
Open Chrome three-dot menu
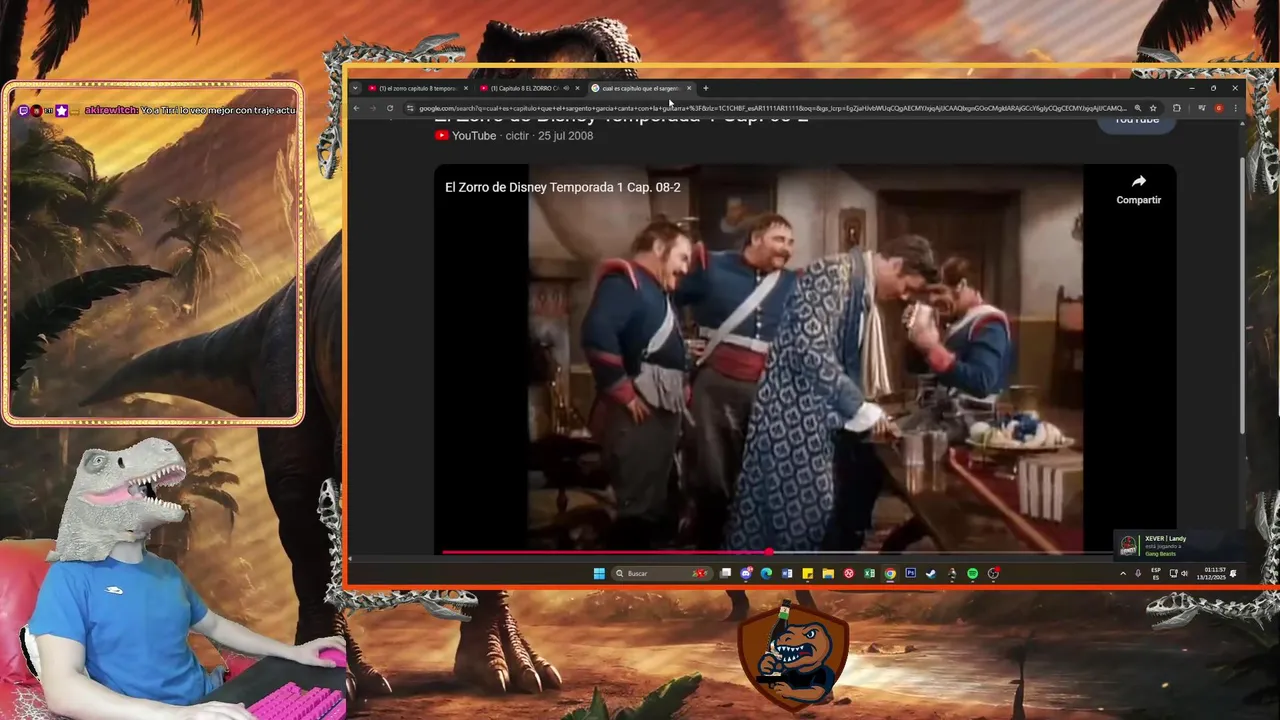point(1236,108)
